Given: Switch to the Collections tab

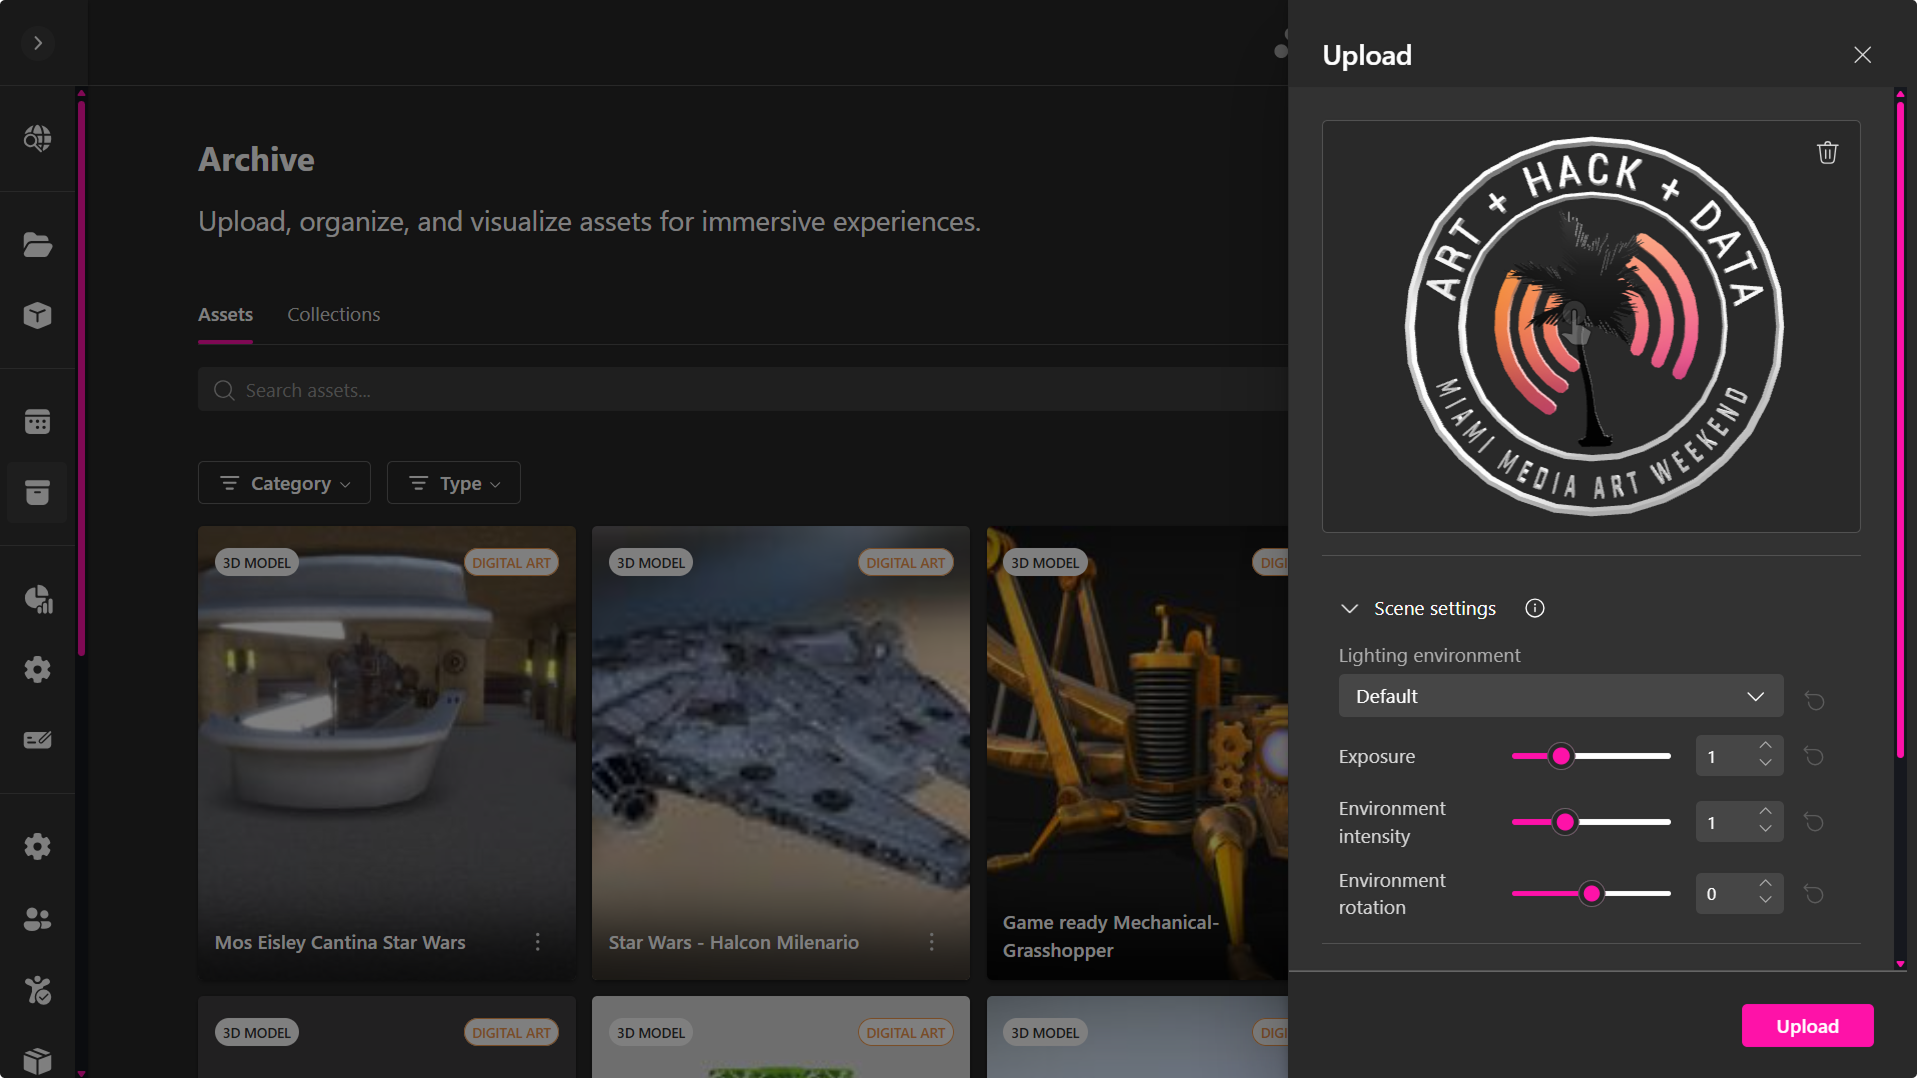Looking at the screenshot, I should (x=334, y=314).
